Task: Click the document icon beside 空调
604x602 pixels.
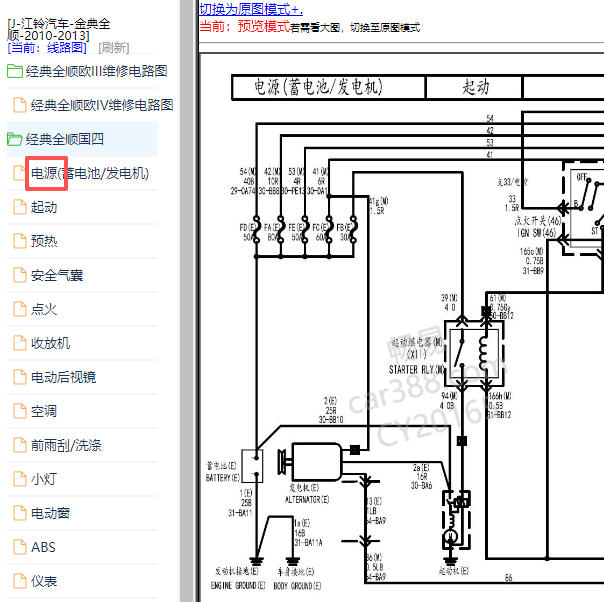Action: click(x=20, y=411)
